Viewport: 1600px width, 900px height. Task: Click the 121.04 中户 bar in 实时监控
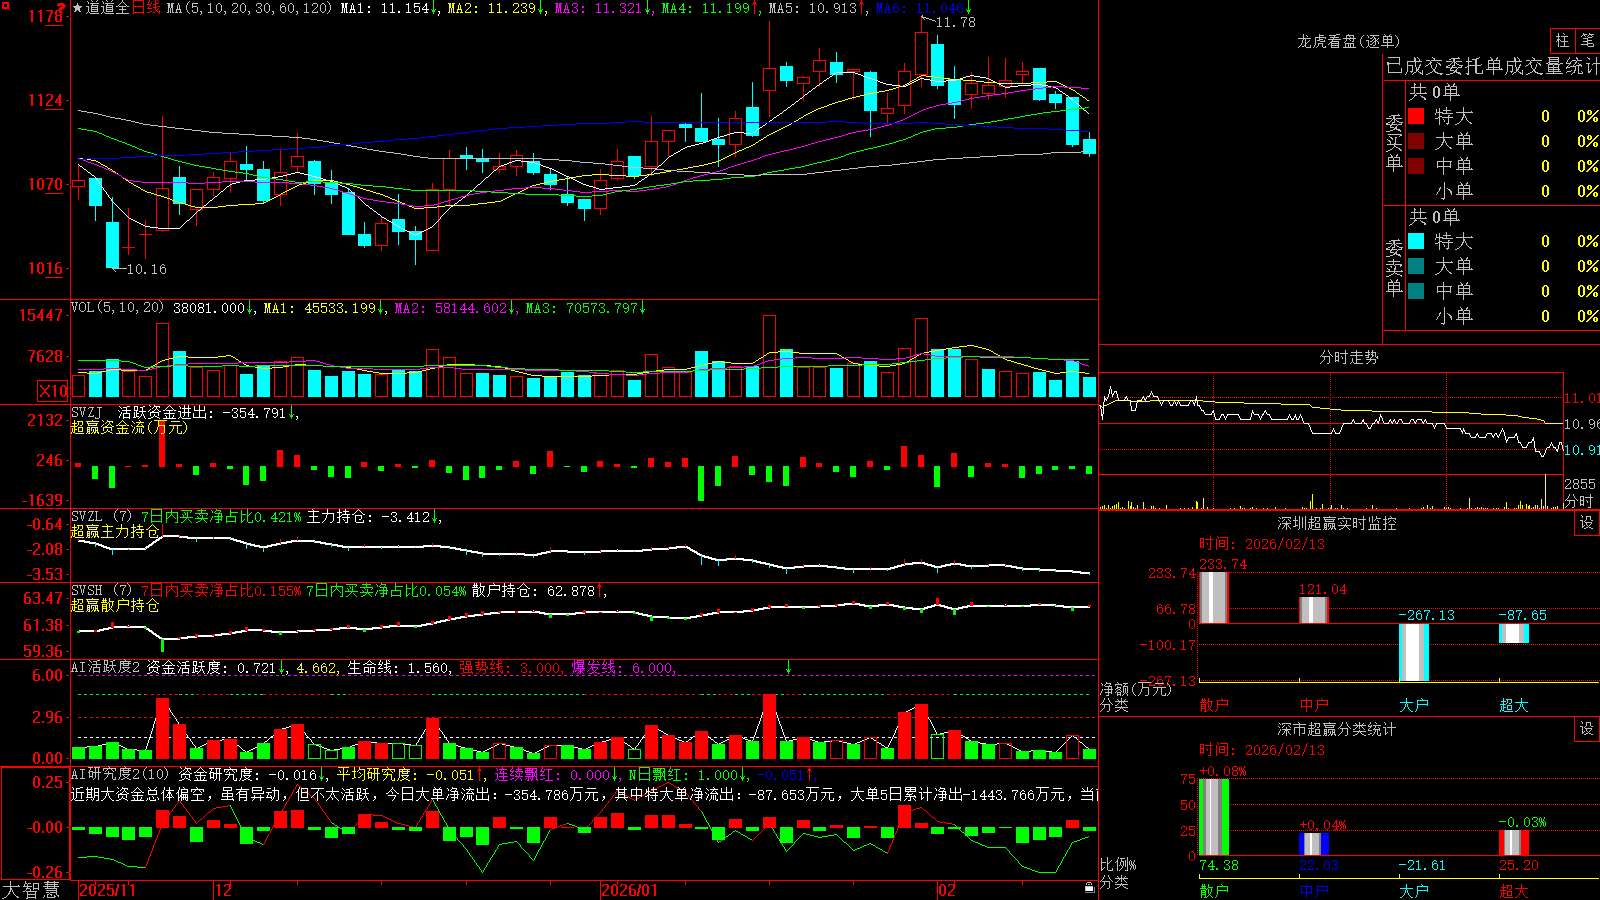click(1313, 610)
